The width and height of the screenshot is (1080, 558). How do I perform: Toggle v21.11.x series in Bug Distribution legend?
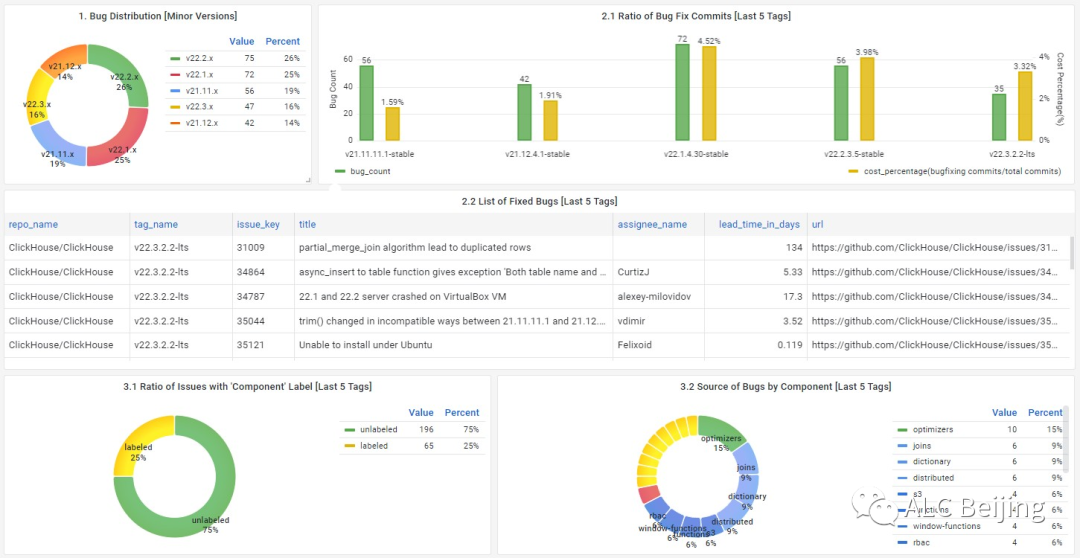pos(202,91)
